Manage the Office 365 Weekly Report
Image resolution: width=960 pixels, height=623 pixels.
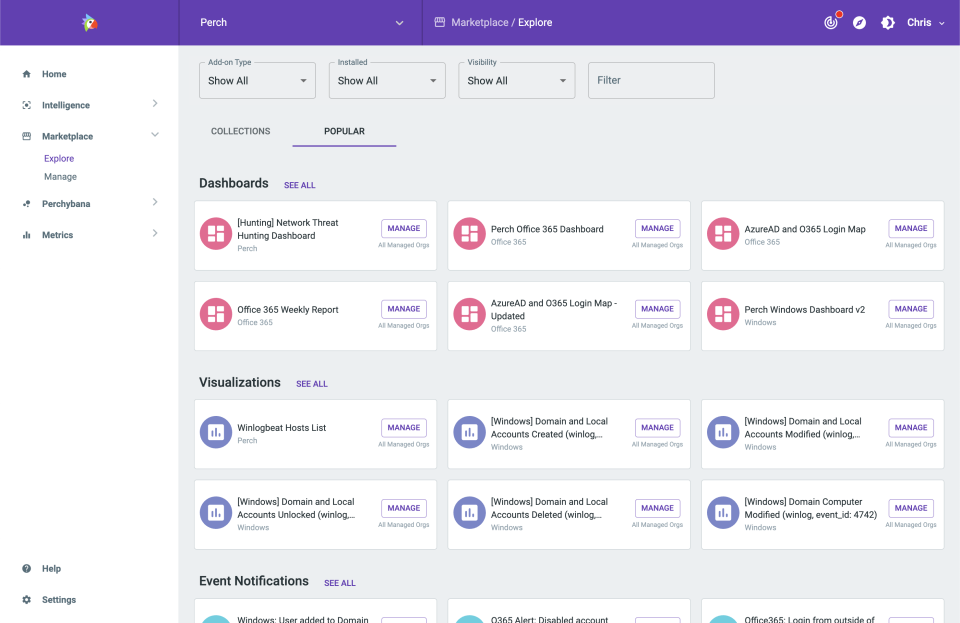403,309
